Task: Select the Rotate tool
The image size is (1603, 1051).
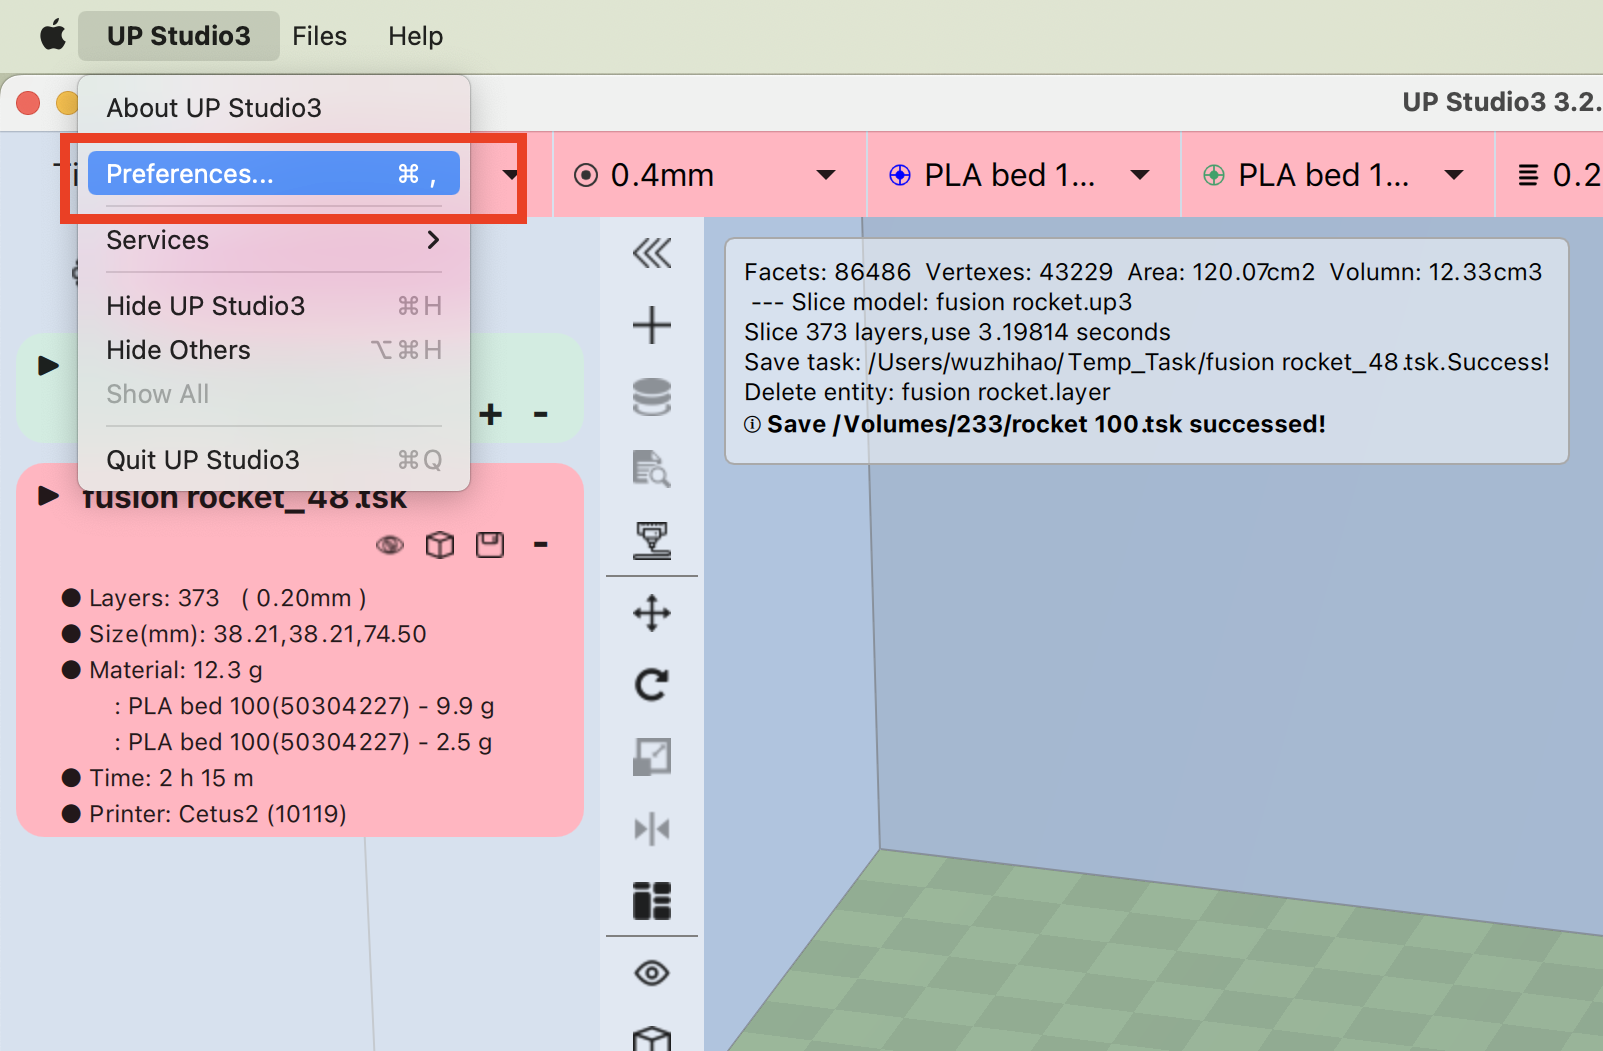Action: point(652,685)
